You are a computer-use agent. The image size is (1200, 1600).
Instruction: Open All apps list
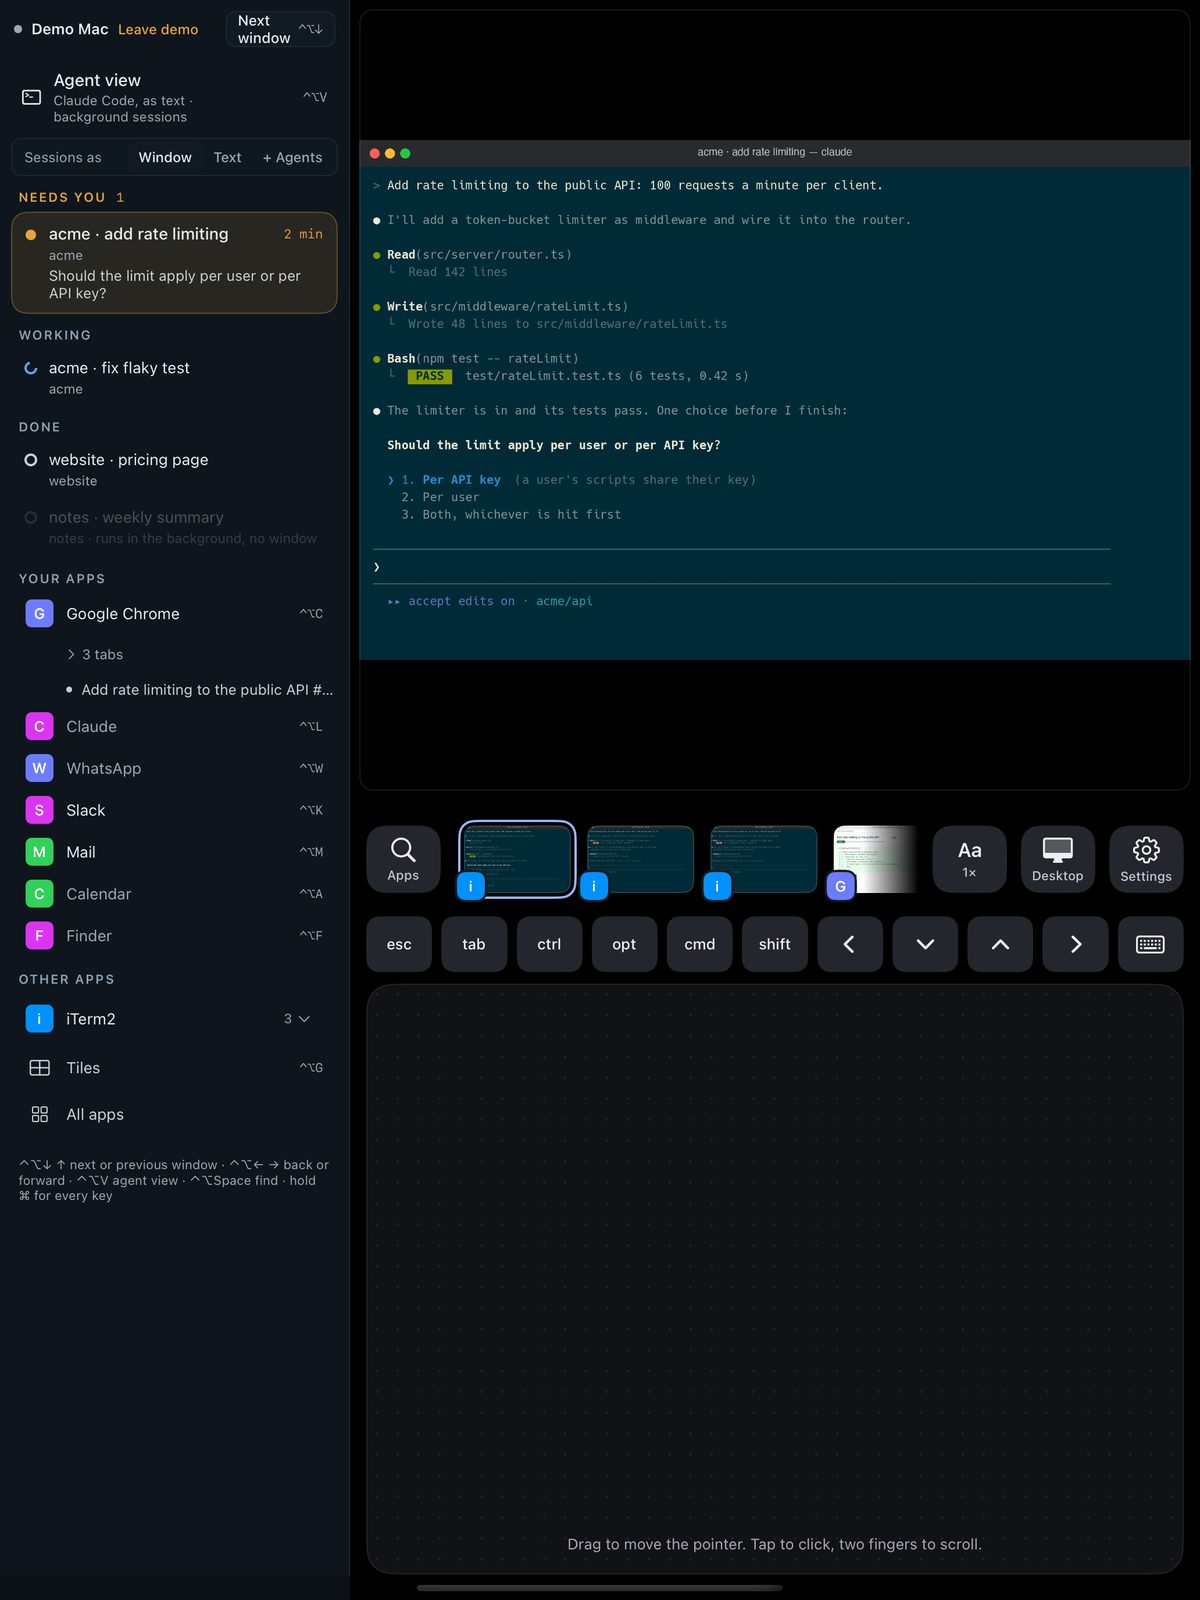pos(174,1115)
